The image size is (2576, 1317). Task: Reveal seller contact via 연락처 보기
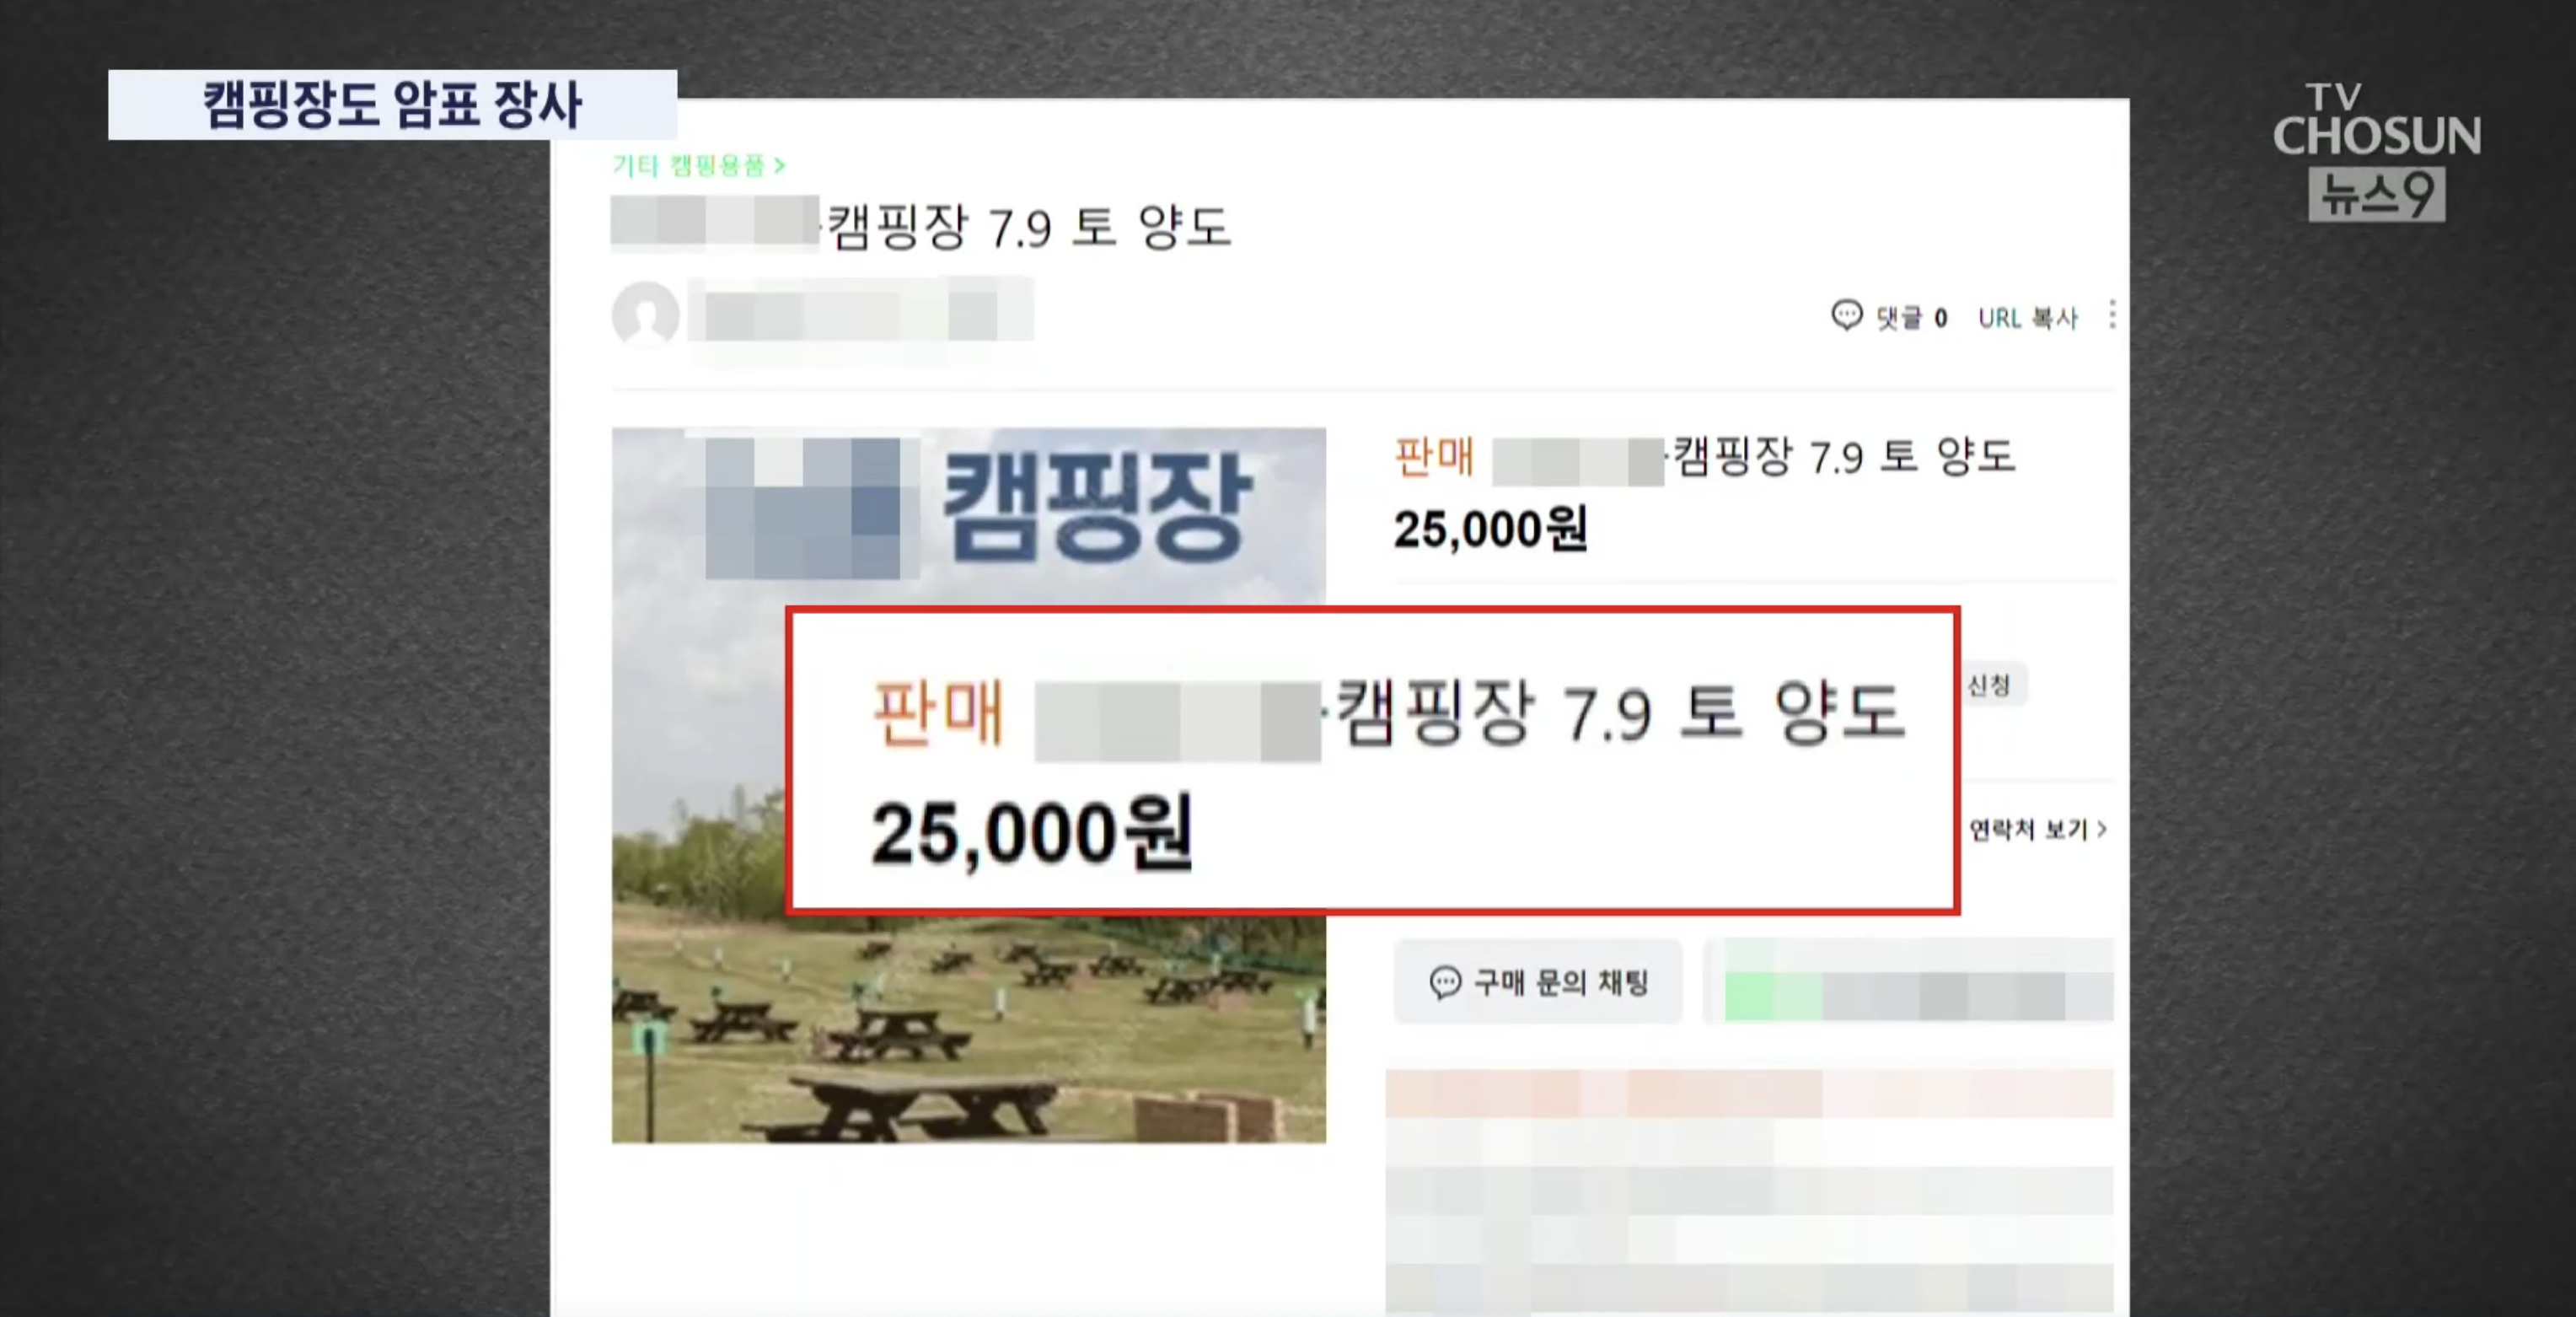pyautogui.click(x=2037, y=829)
